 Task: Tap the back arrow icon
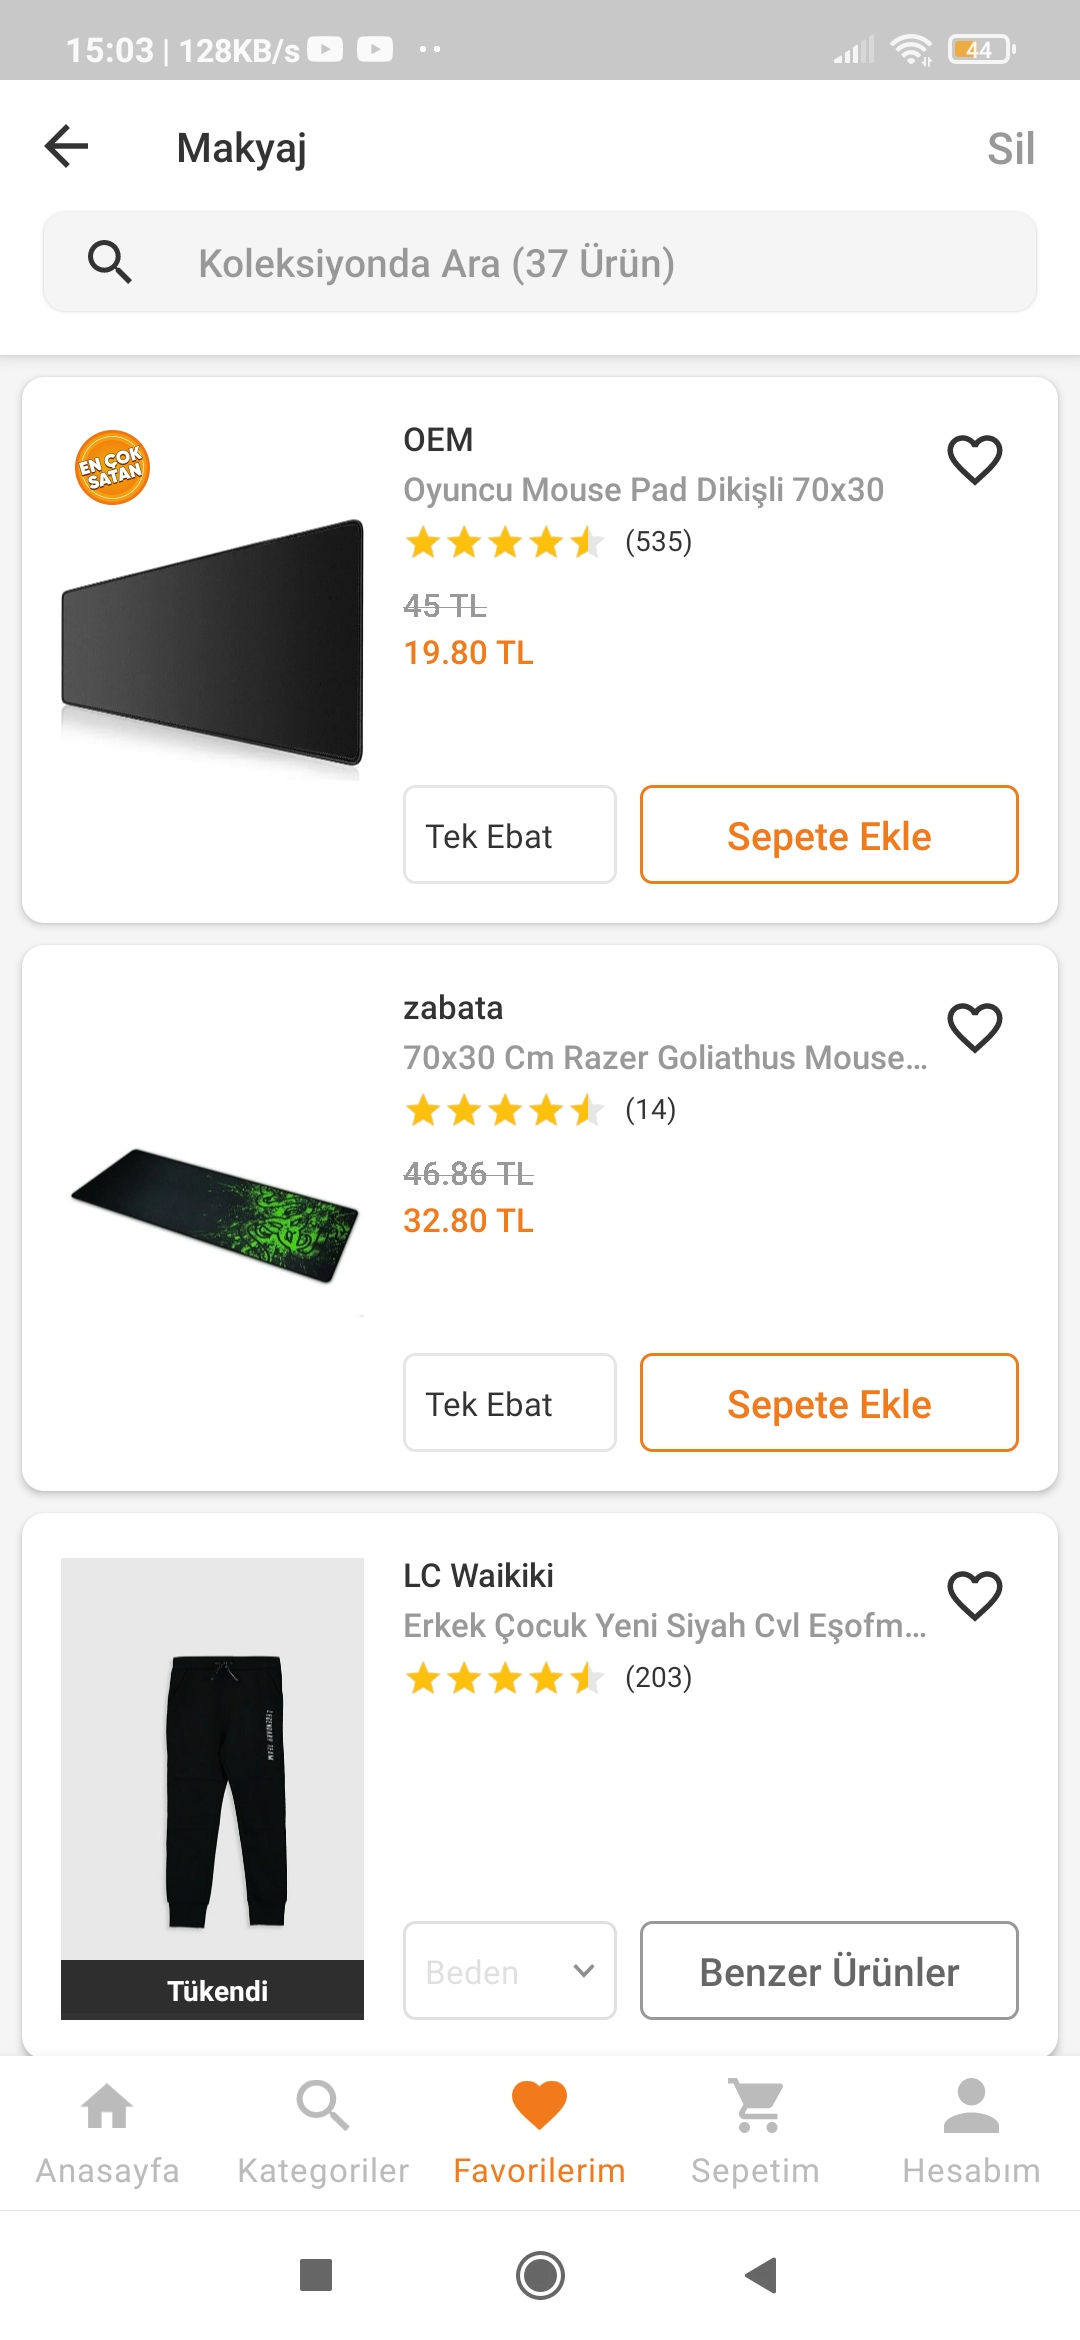pos(67,147)
